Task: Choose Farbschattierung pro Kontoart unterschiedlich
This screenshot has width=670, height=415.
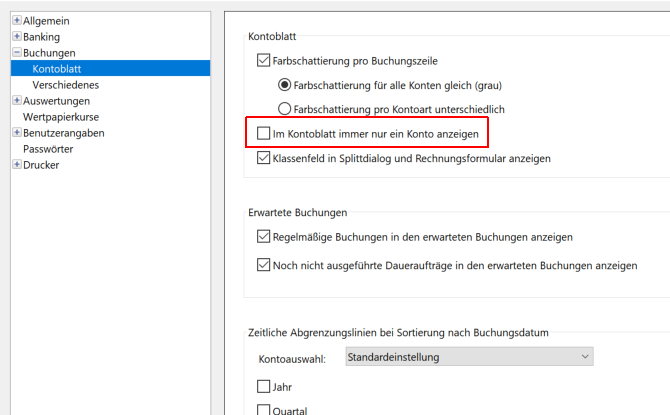Action: [285, 109]
